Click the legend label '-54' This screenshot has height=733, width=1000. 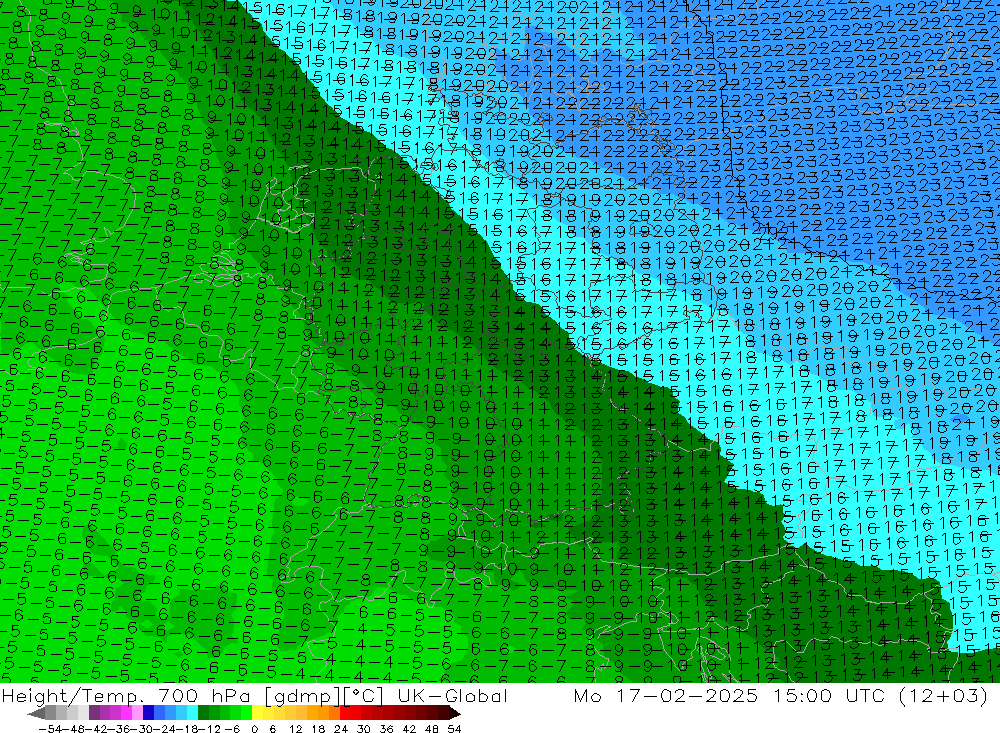tap(50, 729)
